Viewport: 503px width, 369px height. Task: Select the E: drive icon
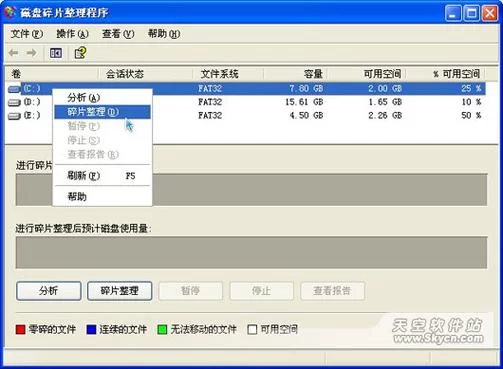tap(14, 116)
